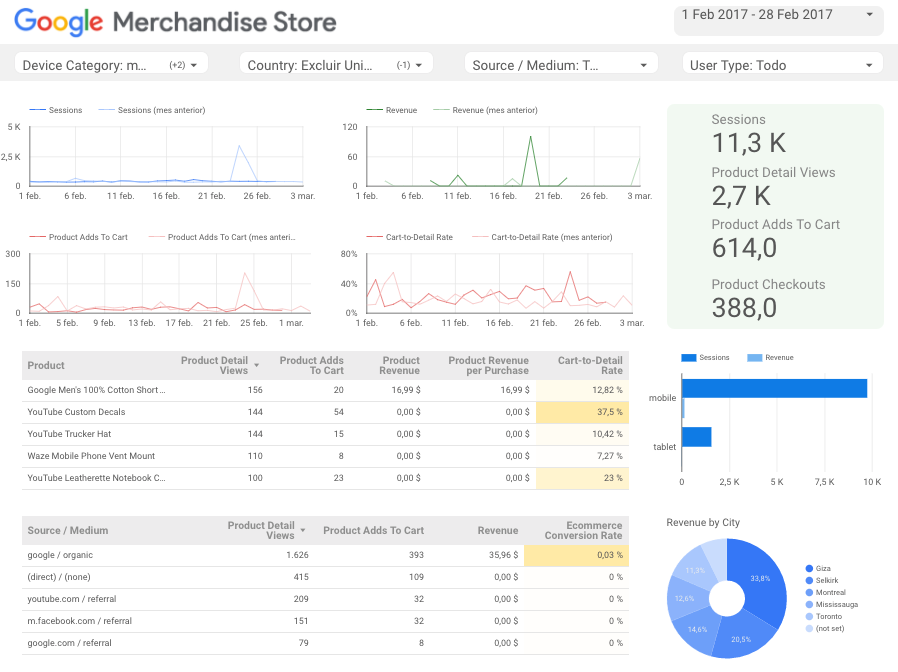Click the Cart-to-Detail Rate column header

tap(590, 366)
